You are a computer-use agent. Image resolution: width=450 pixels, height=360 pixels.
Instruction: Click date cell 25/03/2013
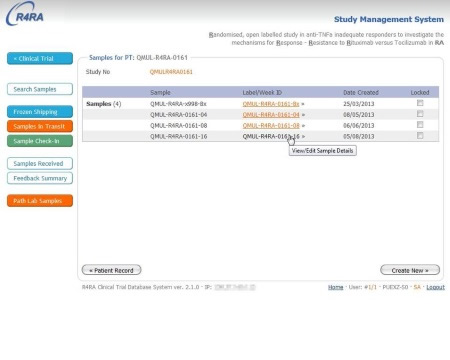[359, 104]
